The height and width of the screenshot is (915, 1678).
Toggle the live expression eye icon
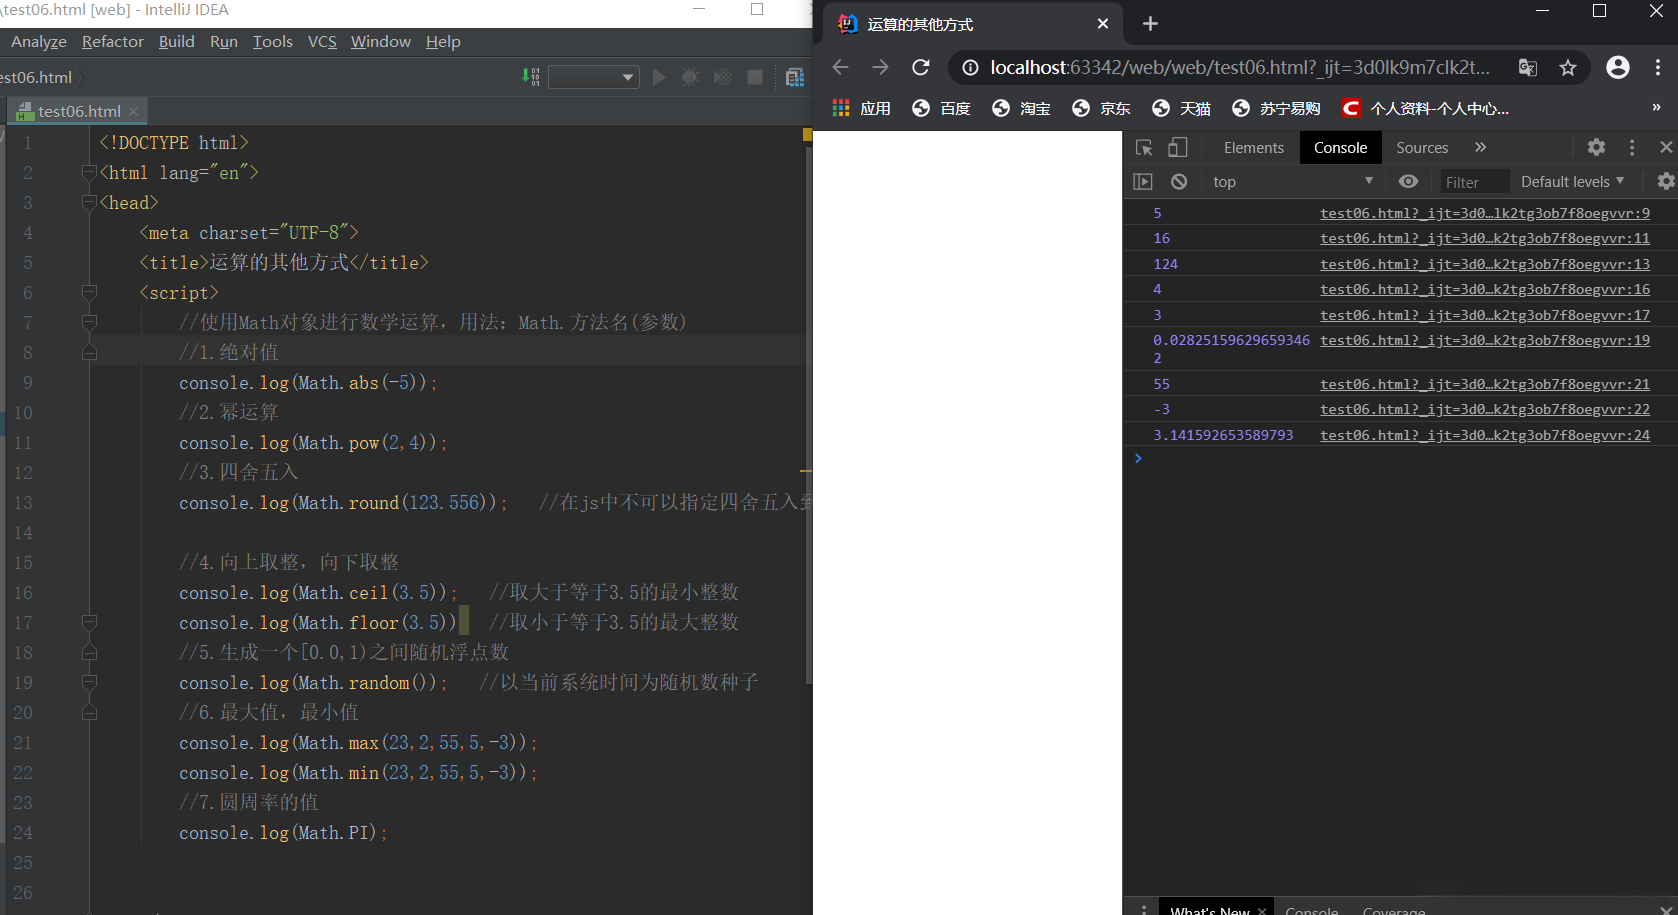coord(1408,182)
